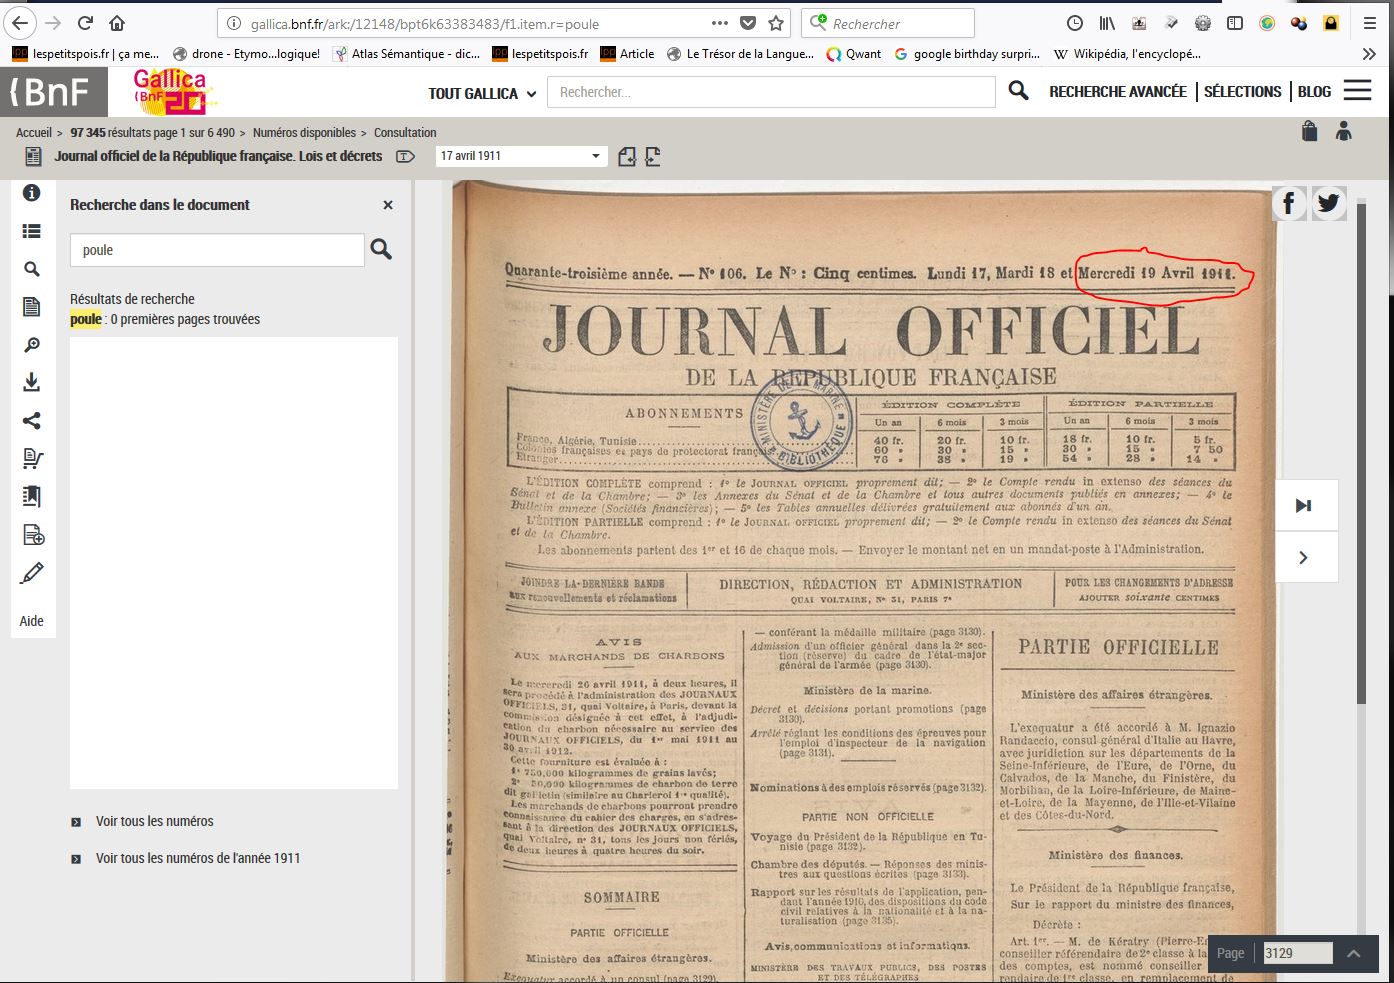Close the Recherche dans le document panel
Image resolution: width=1394 pixels, height=983 pixels.
click(x=388, y=205)
